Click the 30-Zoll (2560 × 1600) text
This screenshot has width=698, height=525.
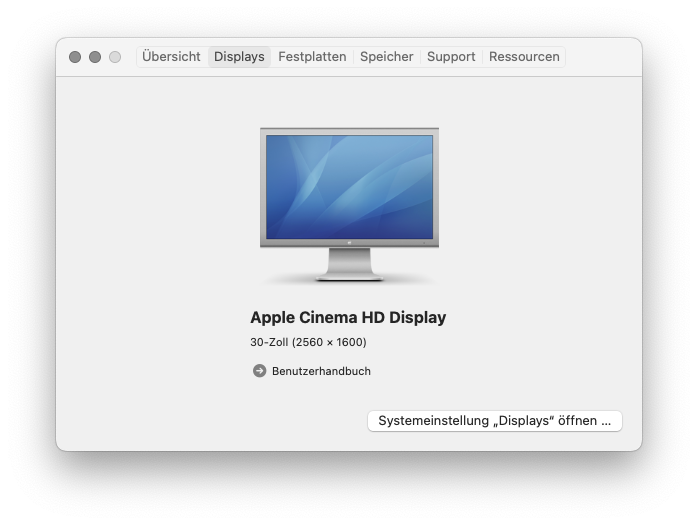pos(308,342)
